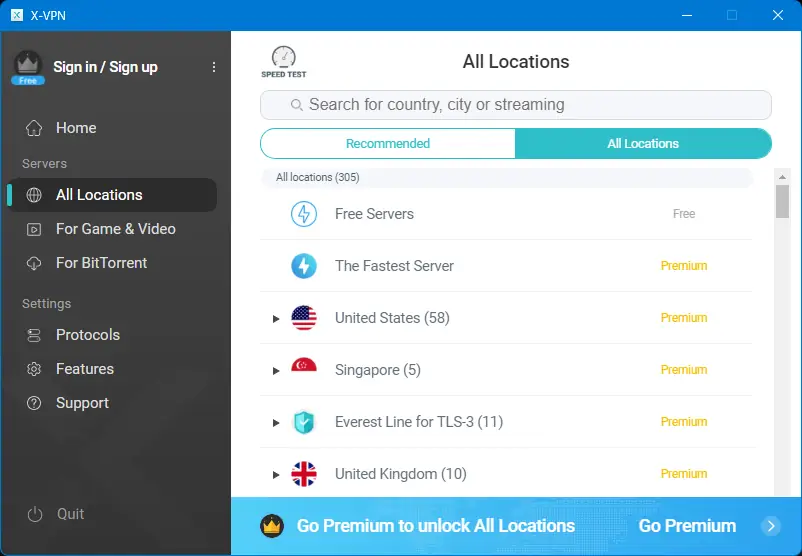Click Sign in / Sign up link

(x=105, y=67)
